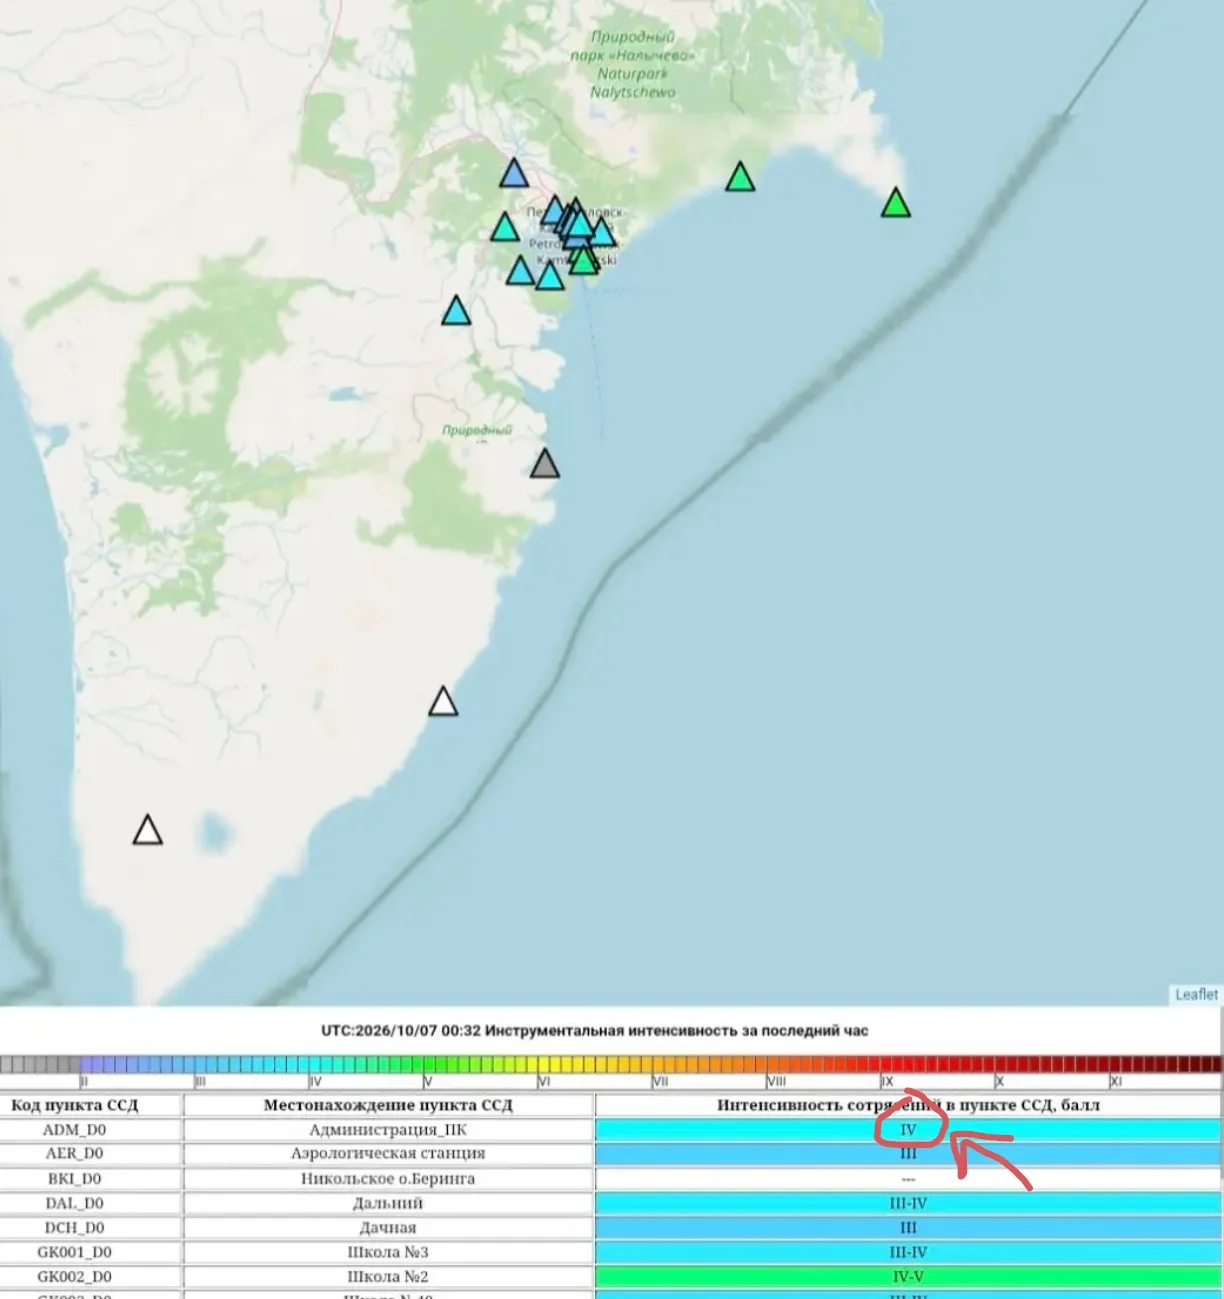Click the green IV-V intensity cell for Школа №2
The width and height of the screenshot is (1224, 1299).
[x=908, y=1277]
